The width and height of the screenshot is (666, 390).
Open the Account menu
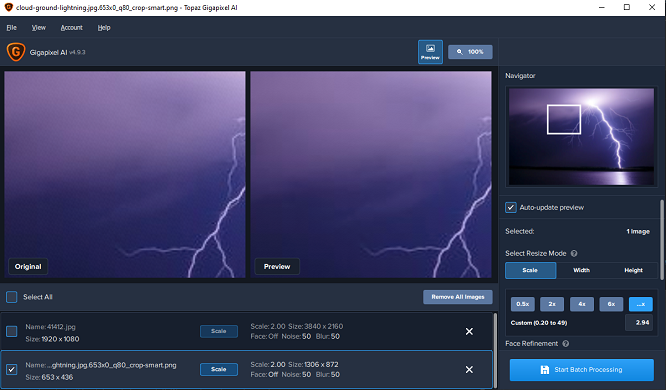point(71,28)
